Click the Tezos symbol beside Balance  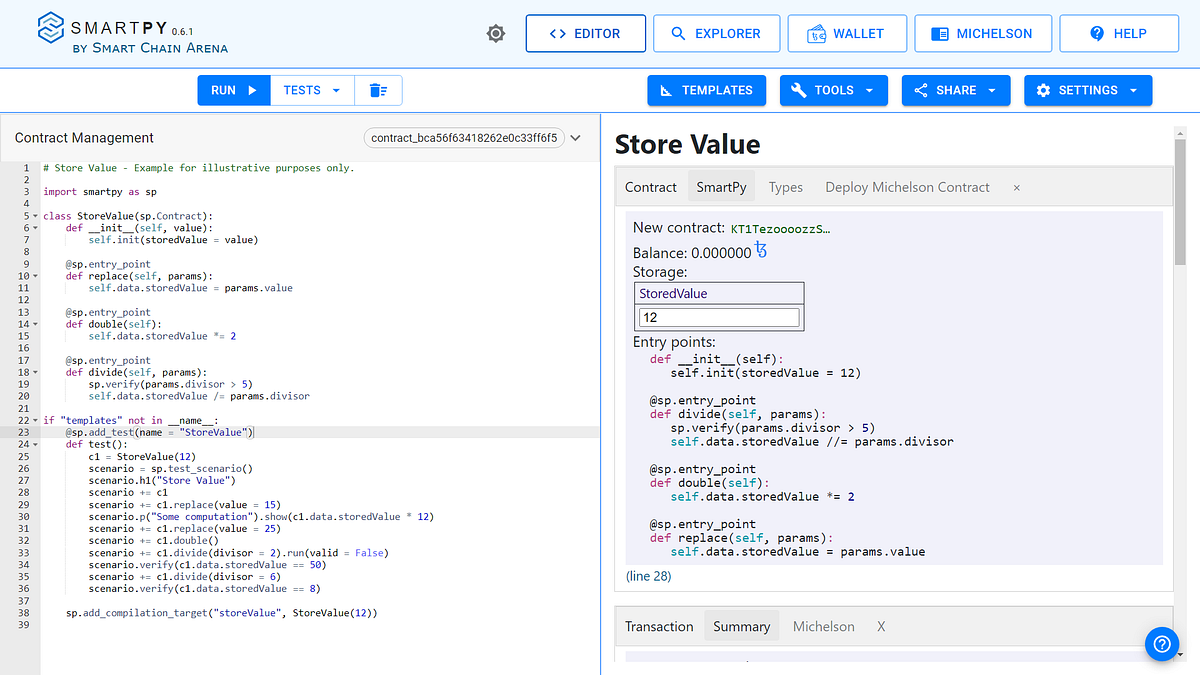coord(760,252)
